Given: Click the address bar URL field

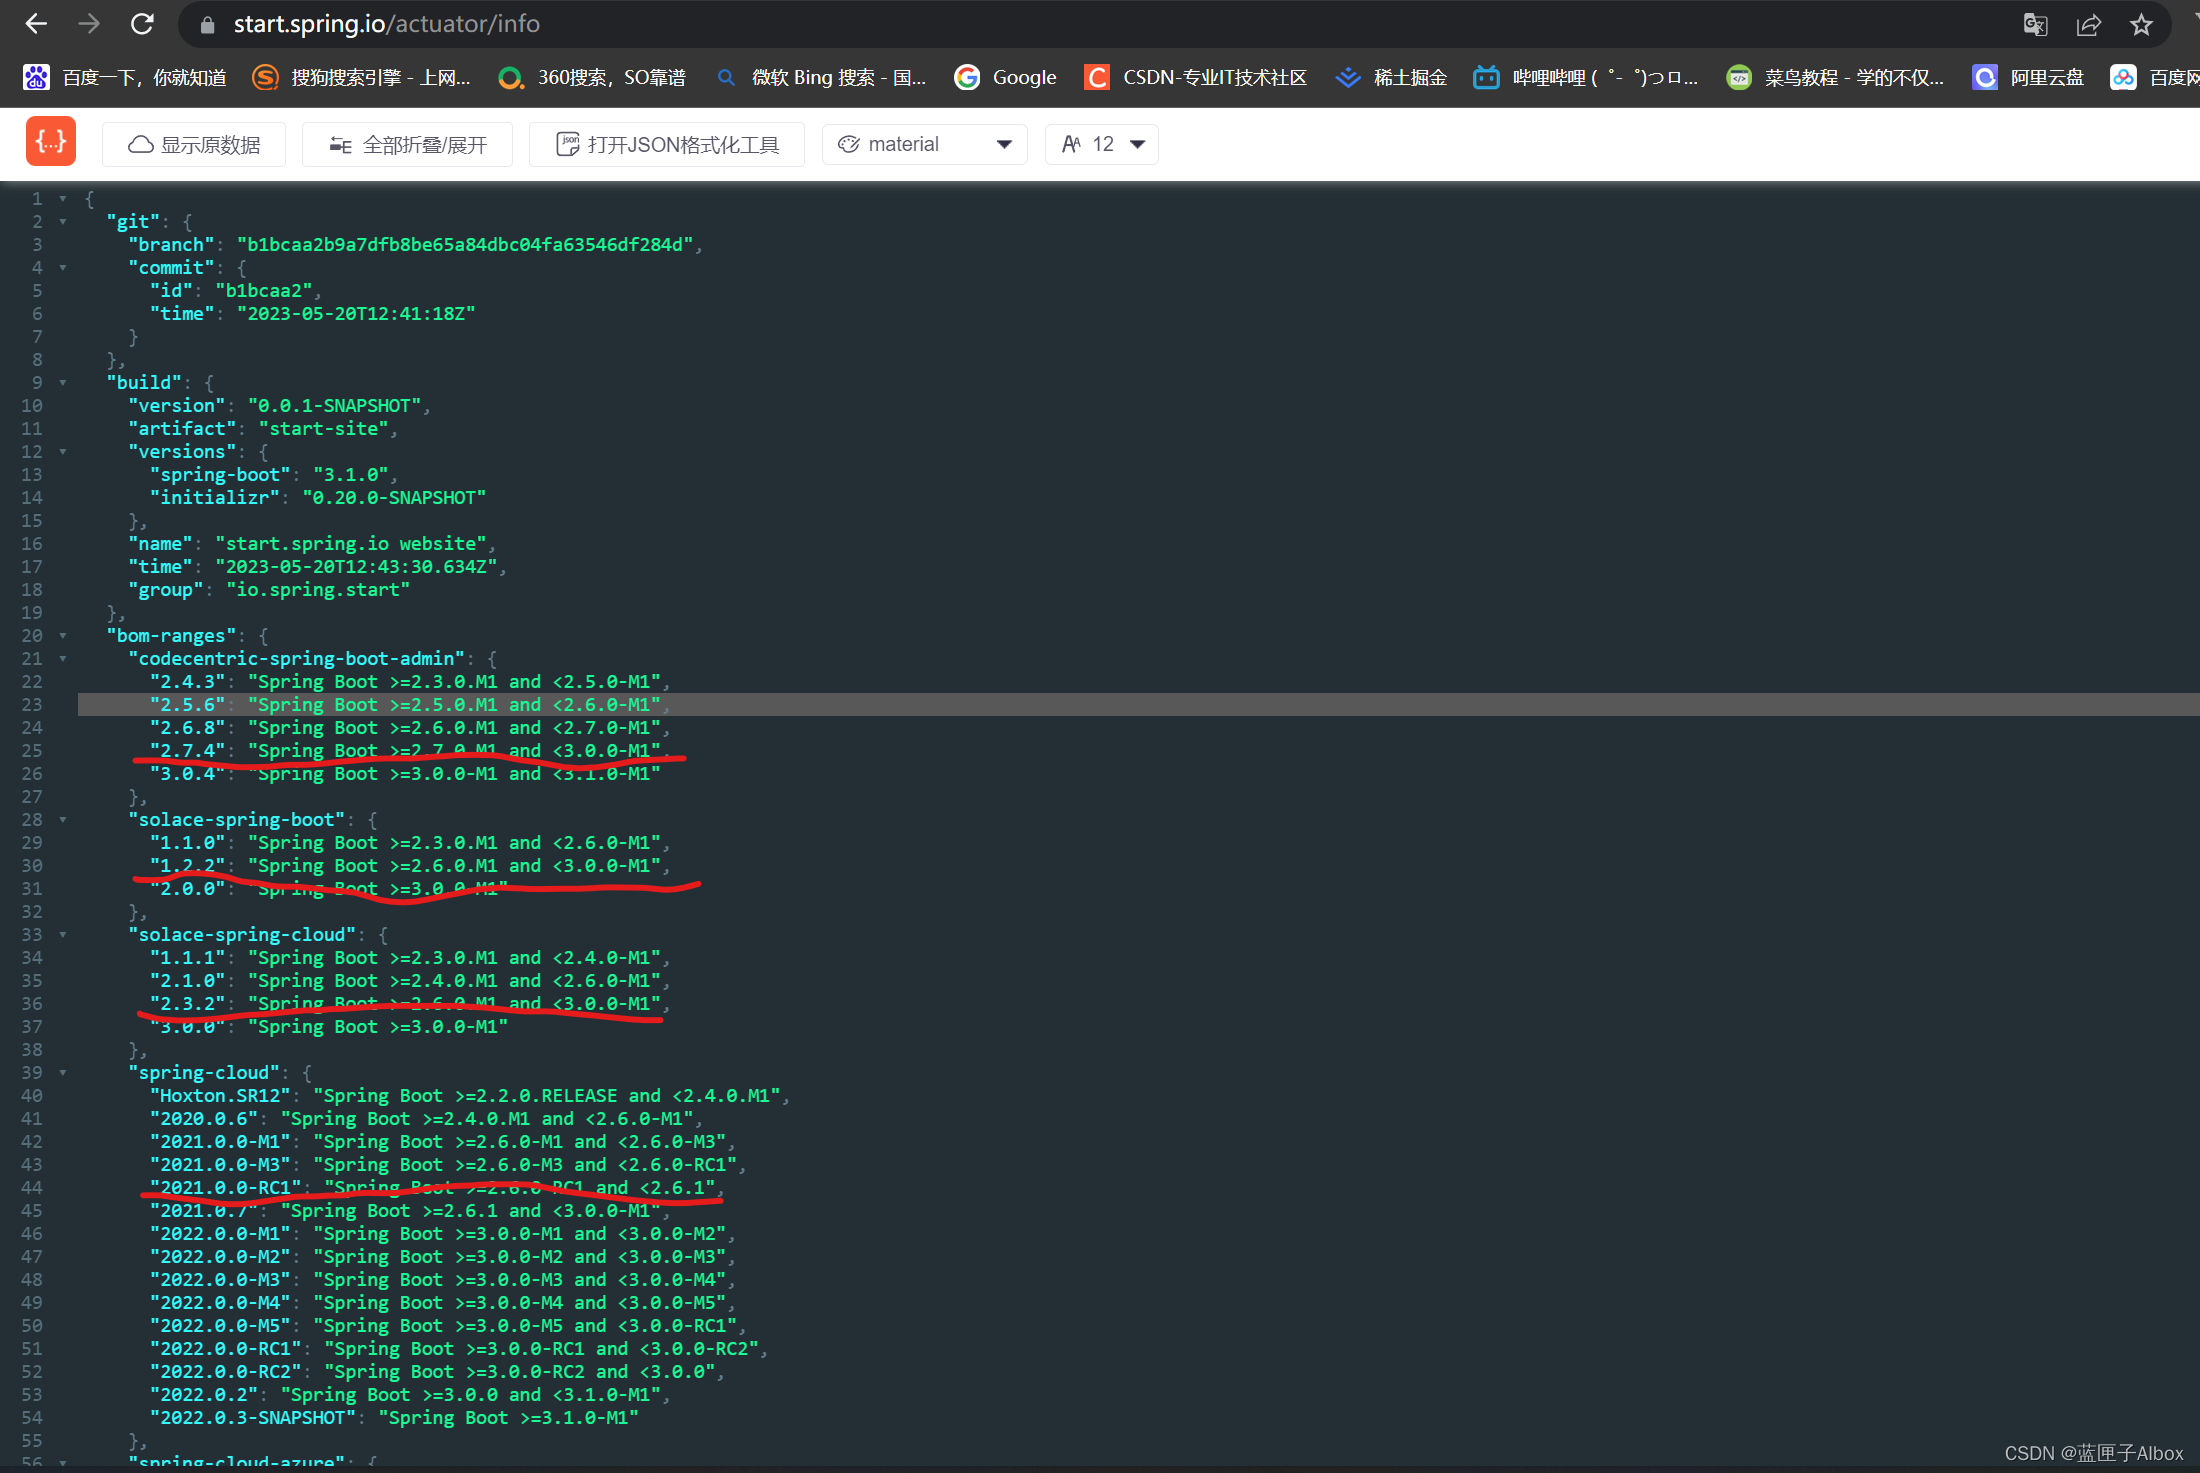Looking at the screenshot, I should click(x=1100, y=24).
